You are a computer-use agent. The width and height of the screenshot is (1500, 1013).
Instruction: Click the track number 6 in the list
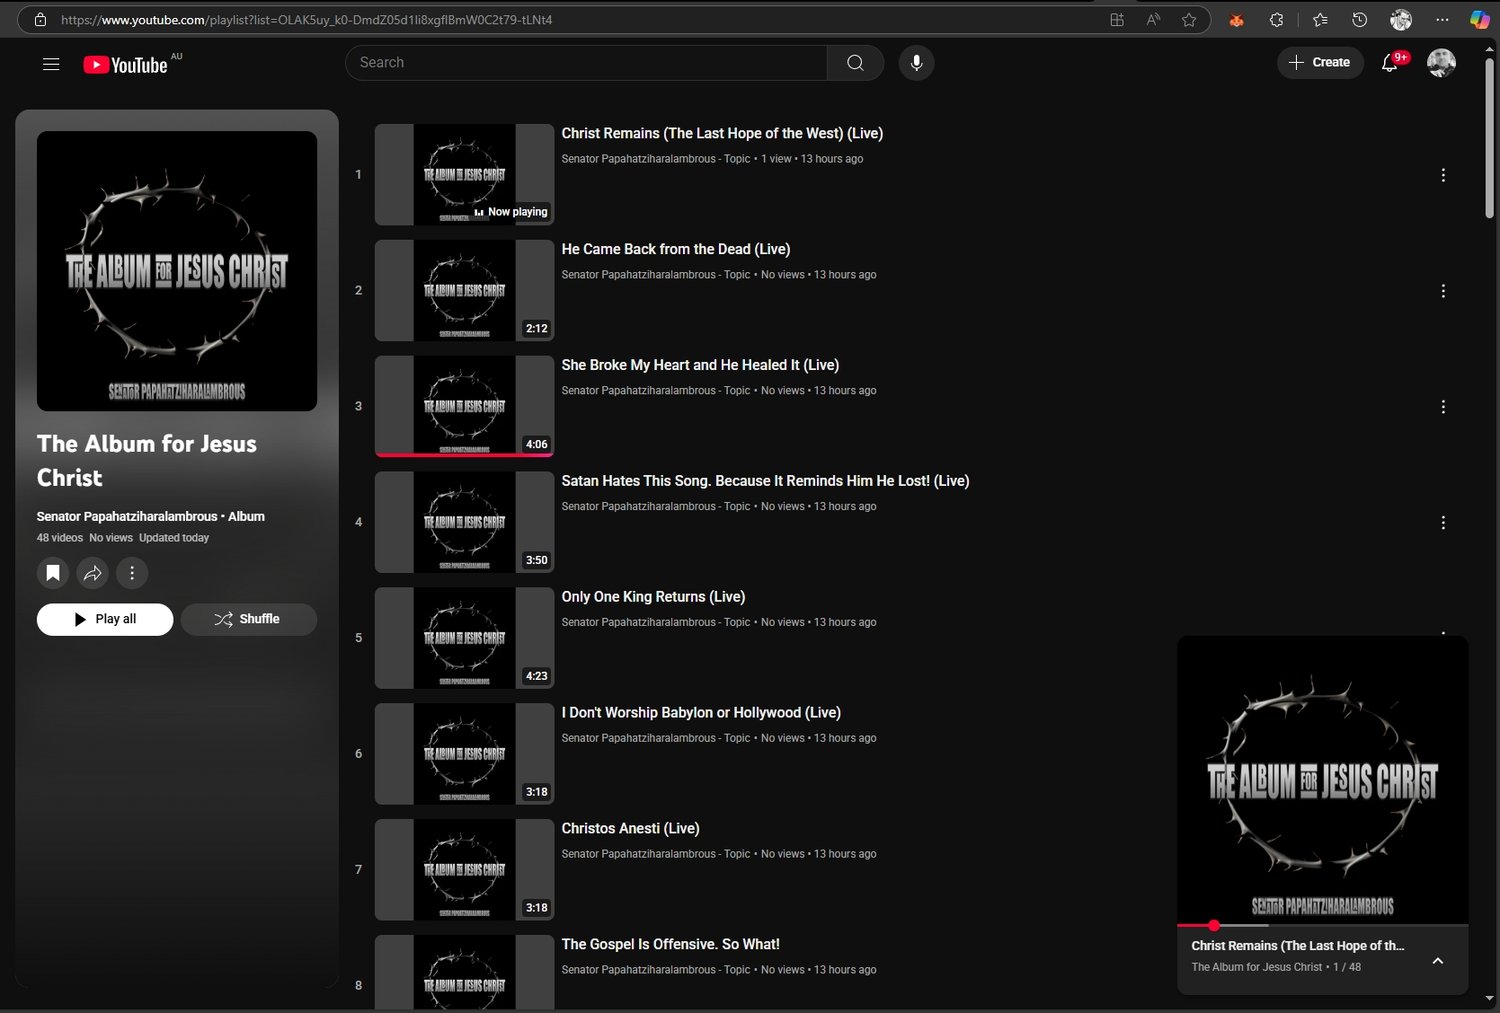coord(358,754)
